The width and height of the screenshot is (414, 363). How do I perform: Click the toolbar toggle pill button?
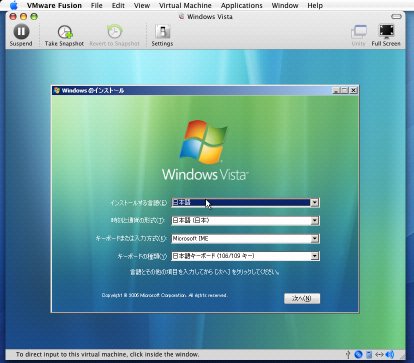coord(396,16)
